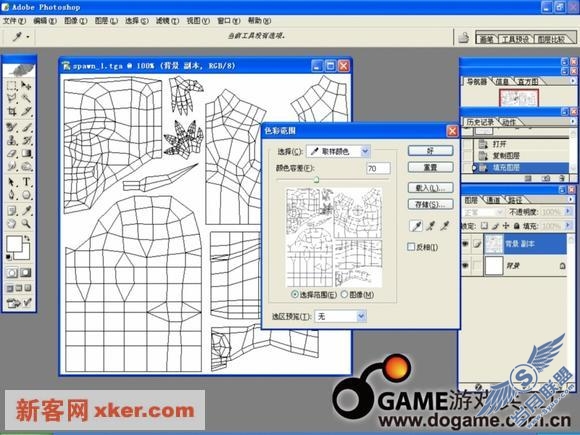Select the Eyedropper tool in toolbox
Viewport: 580px width, 435px height.
(27, 211)
